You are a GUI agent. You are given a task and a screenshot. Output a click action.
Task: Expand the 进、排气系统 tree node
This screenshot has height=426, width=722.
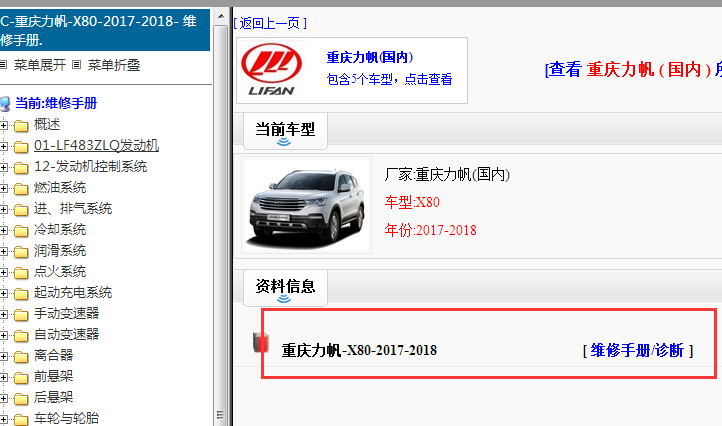(x=4, y=210)
